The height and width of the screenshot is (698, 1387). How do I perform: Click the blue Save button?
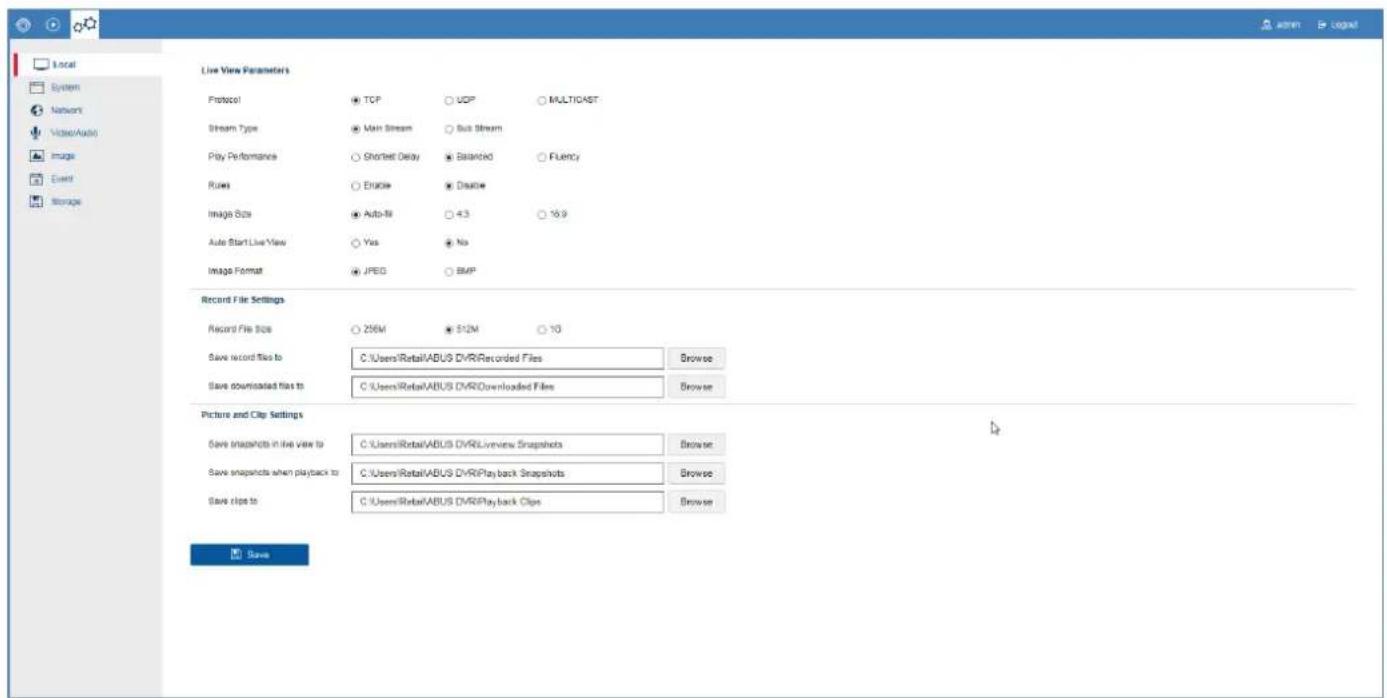(x=249, y=555)
